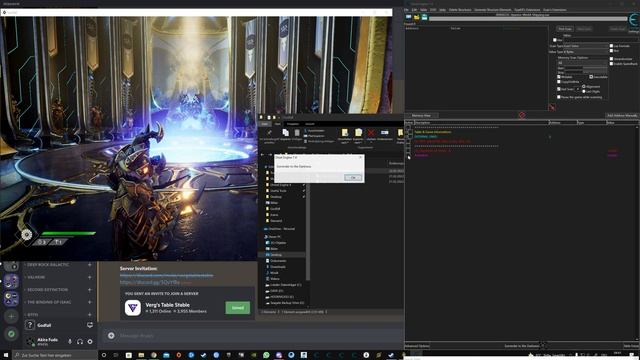Image resolution: width=640 pixels, height=360 pixels.
Task: Select Lokaler Datenträger (C:) in the Explorer tree
Action: (285, 285)
